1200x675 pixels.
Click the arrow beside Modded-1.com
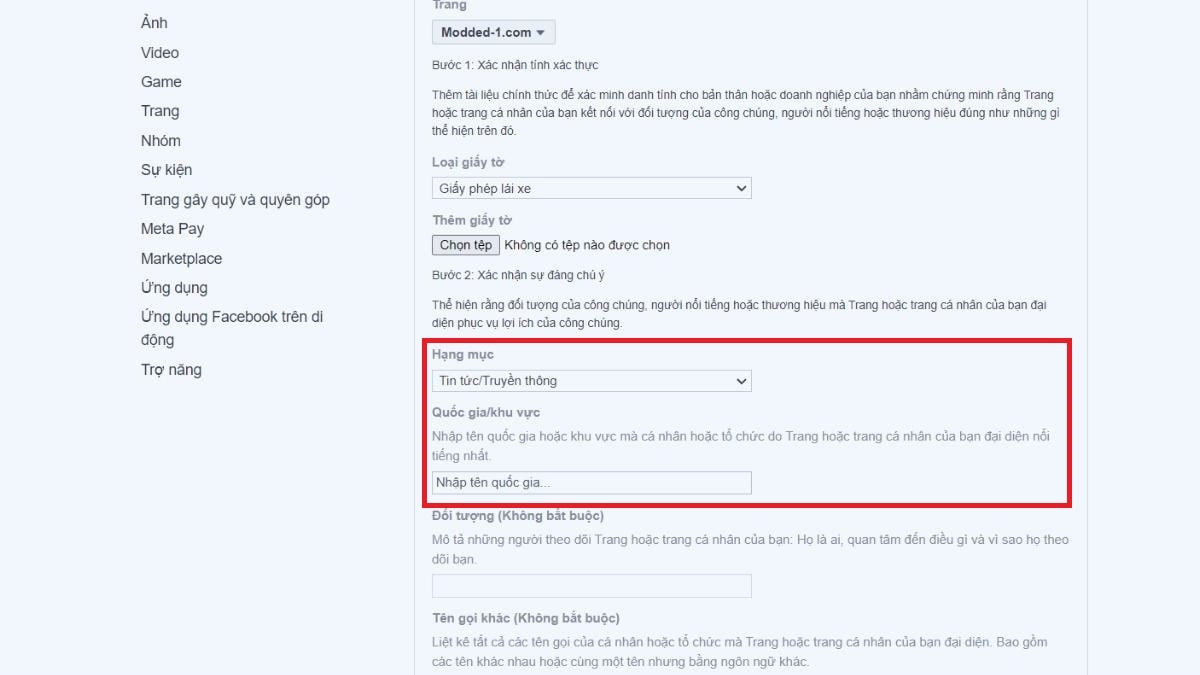pyautogui.click(x=541, y=33)
